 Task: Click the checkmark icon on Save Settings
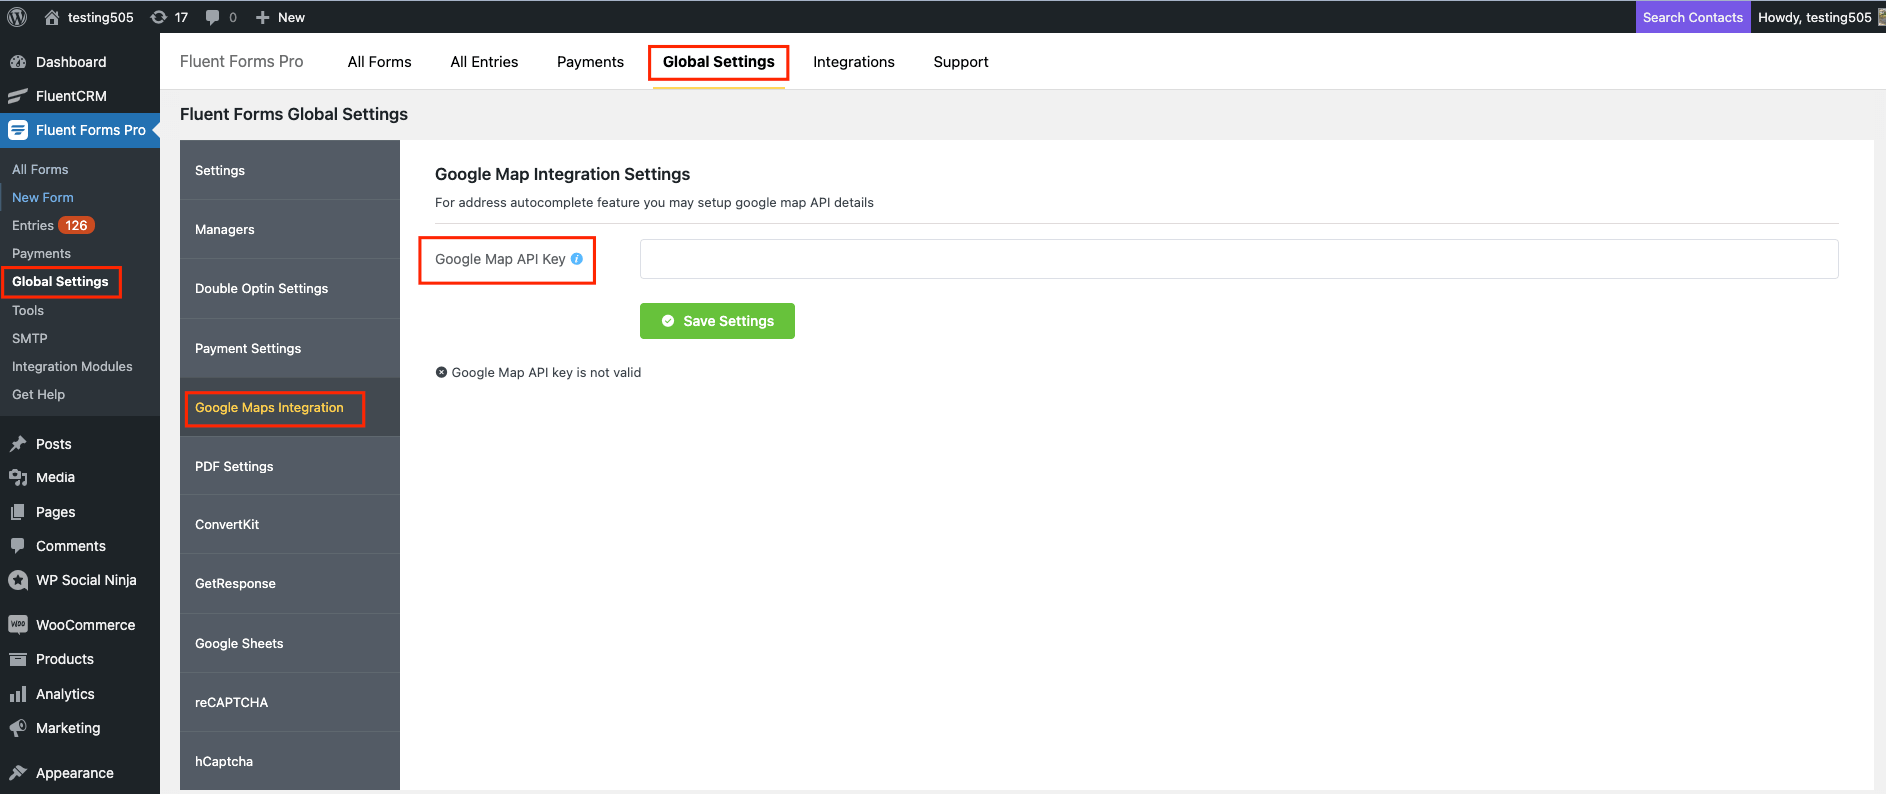tap(668, 321)
